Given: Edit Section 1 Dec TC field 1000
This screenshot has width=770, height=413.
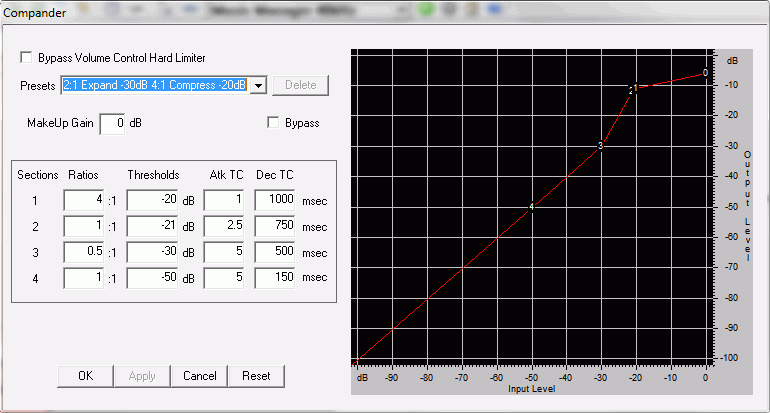Looking at the screenshot, I should tap(275, 200).
